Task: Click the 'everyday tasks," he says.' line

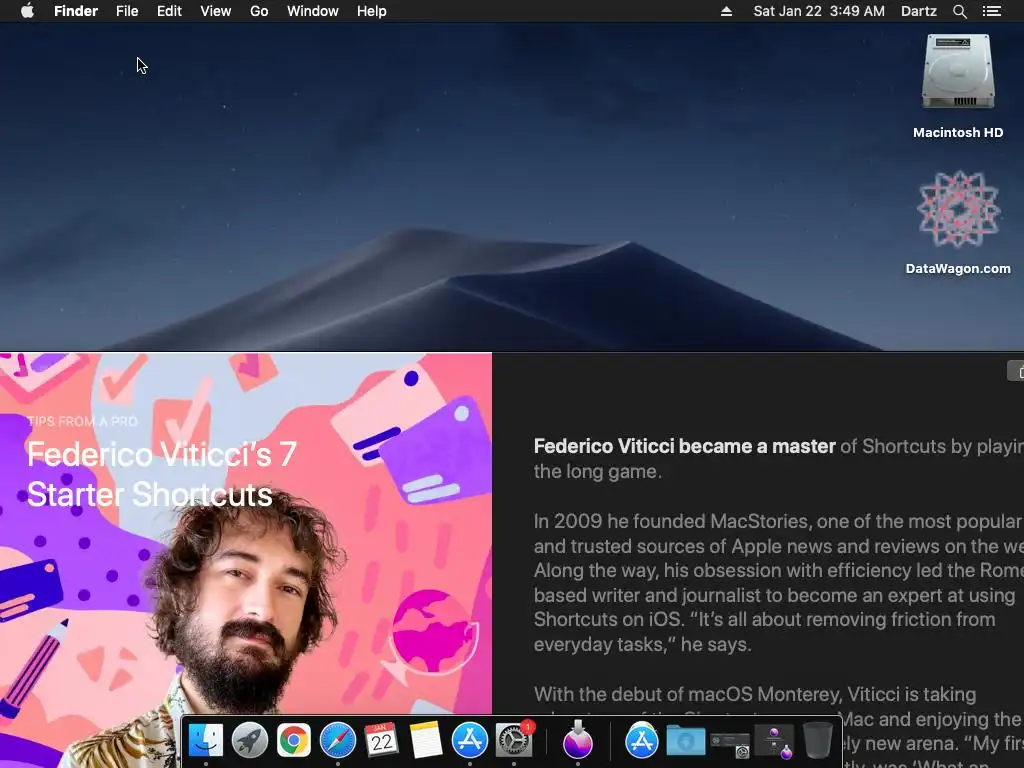Action: click(x=643, y=645)
